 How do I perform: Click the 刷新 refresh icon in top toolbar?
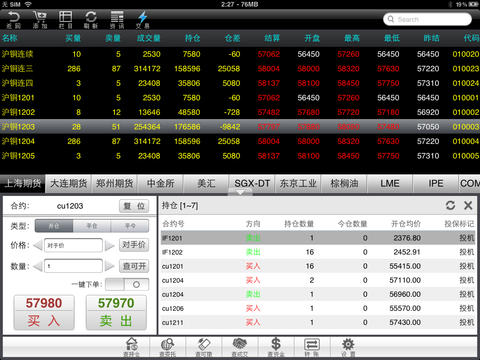[91, 20]
